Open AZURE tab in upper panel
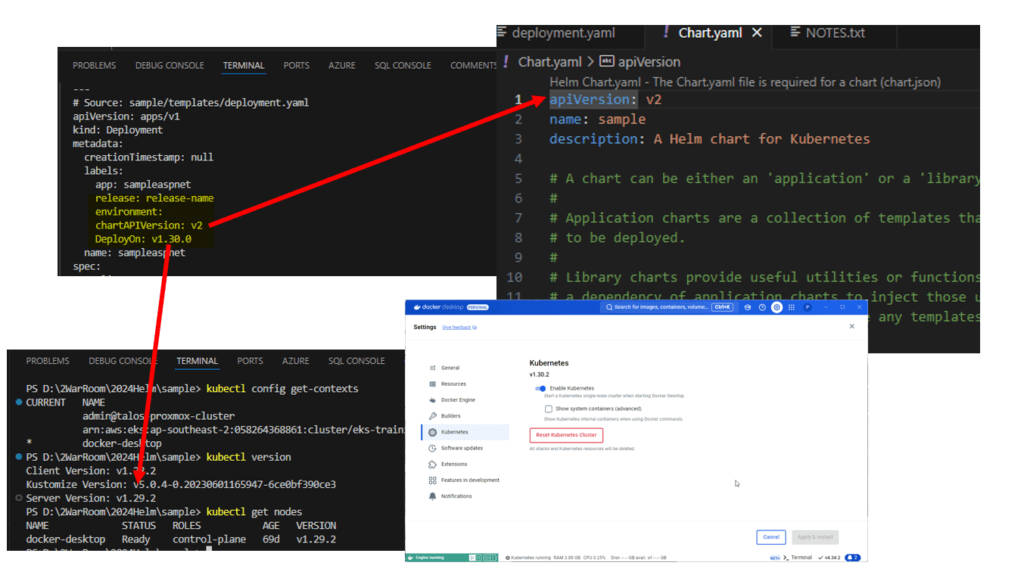Viewport: 1024px width, 575px height. [342, 65]
